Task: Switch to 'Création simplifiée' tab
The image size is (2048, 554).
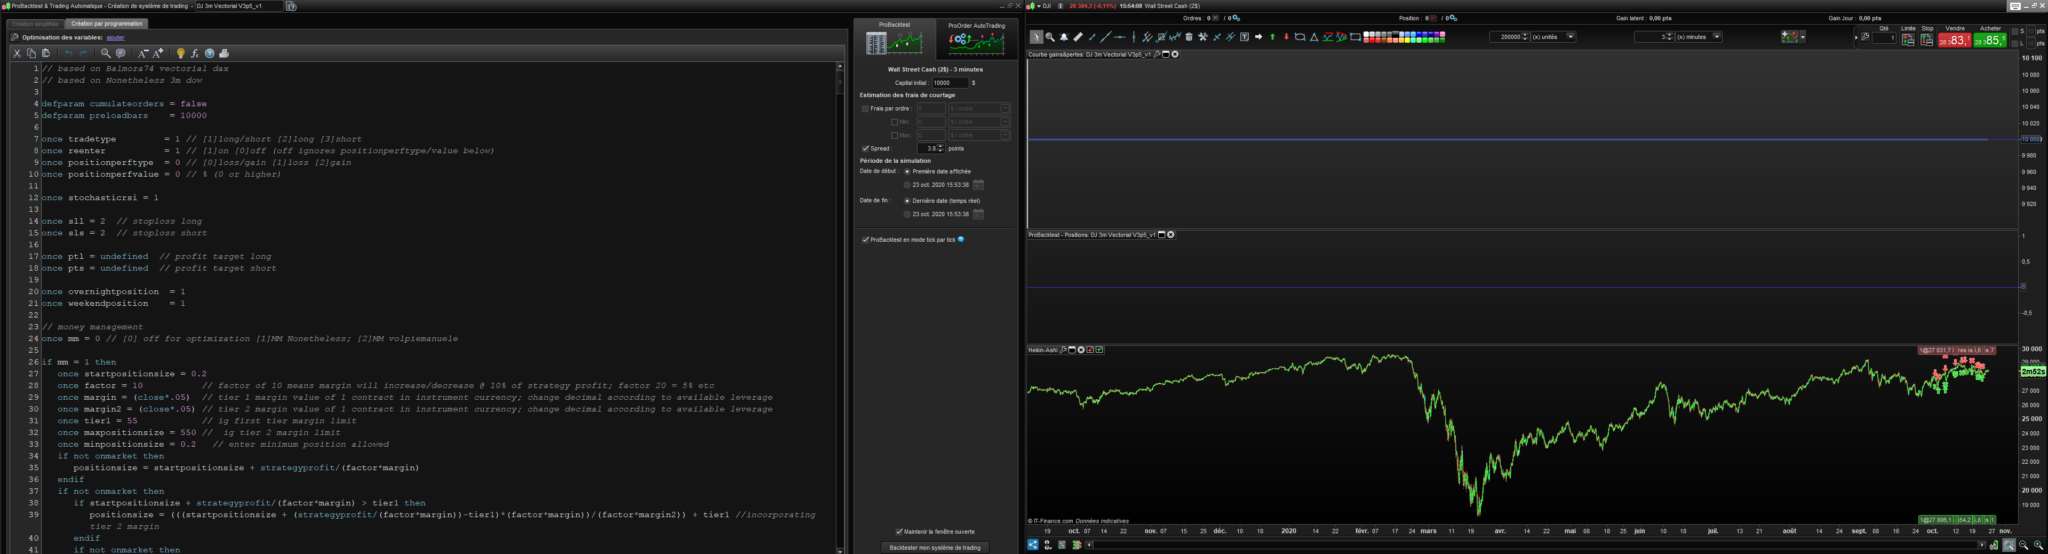Action: tap(35, 23)
